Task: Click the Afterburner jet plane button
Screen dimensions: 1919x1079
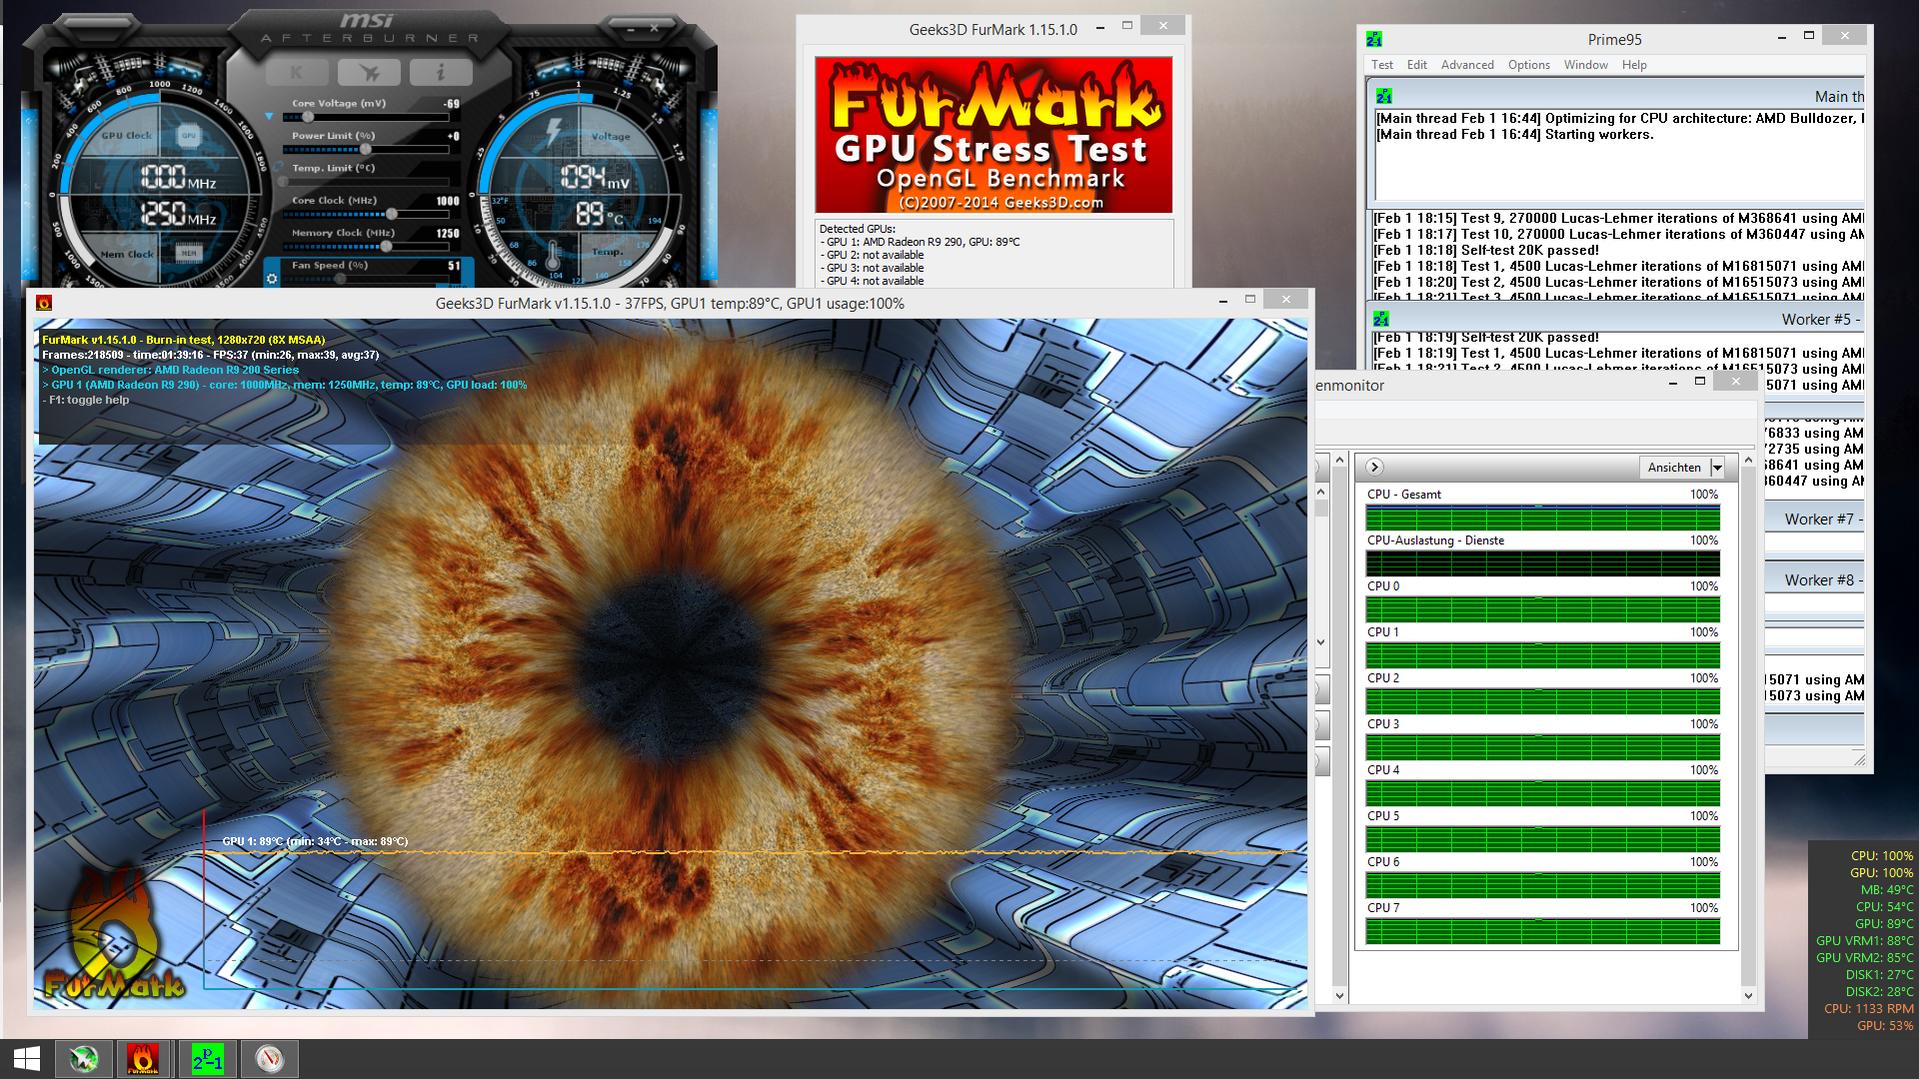Action: pyautogui.click(x=369, y=72)
